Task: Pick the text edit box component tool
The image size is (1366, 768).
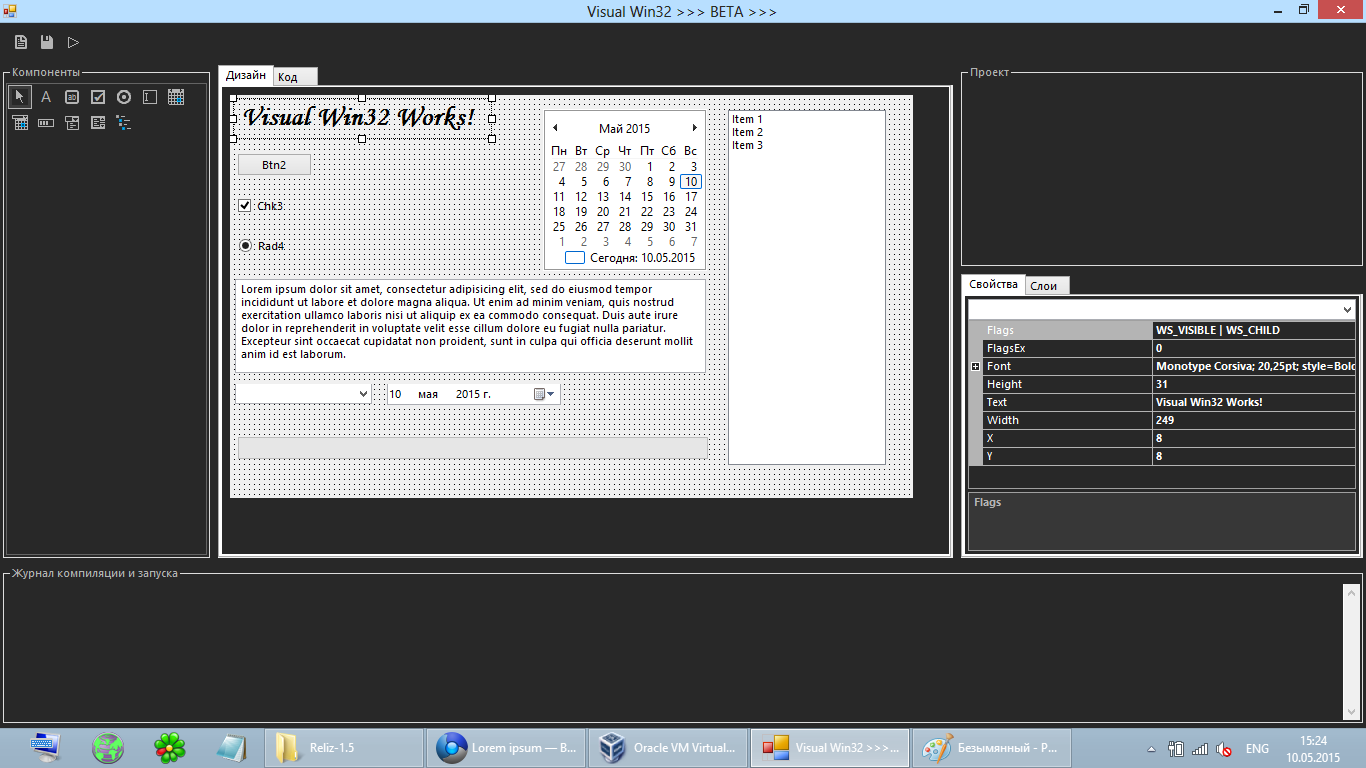Action: click(x=150, y=97)
